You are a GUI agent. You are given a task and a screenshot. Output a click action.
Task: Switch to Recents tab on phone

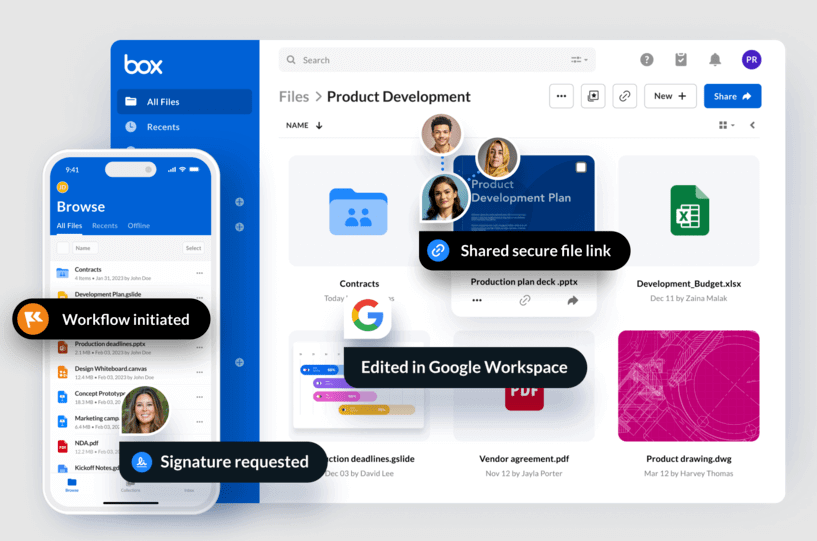[x=105, y=226]
